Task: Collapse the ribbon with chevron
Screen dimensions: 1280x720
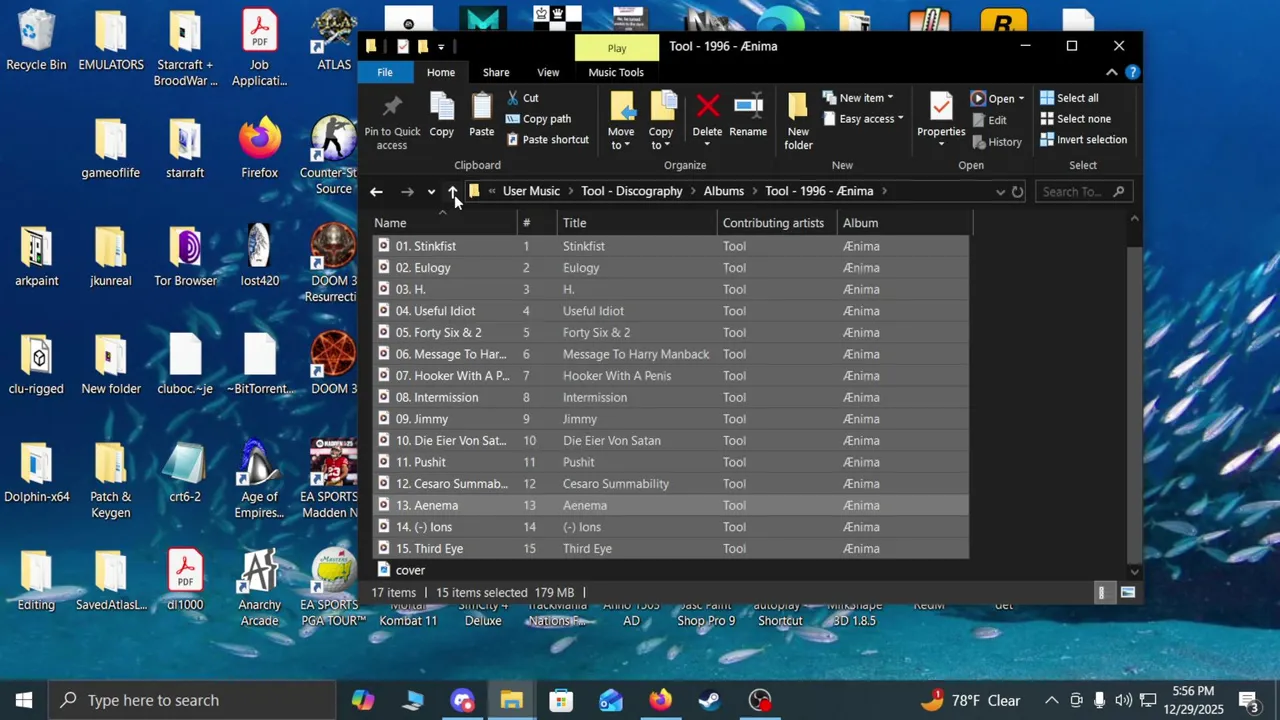Action: 1111,72
